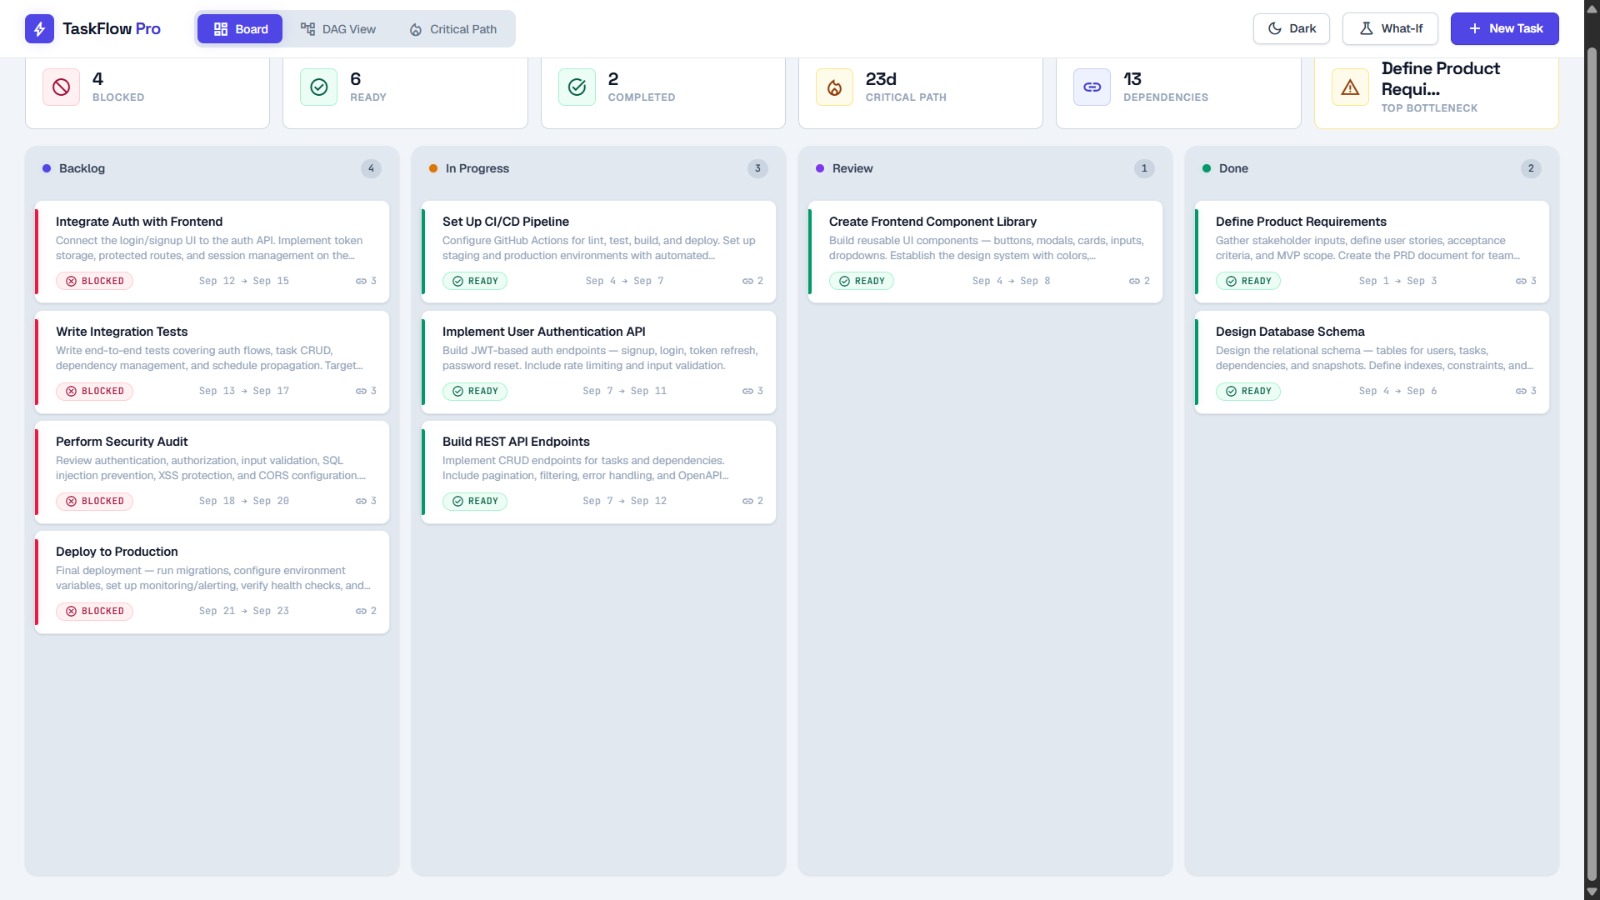Image resolution: width=1600 pixels, height=900 pixels.
Task: Click the completed stat checkmark icon
Action: [577, 87]
